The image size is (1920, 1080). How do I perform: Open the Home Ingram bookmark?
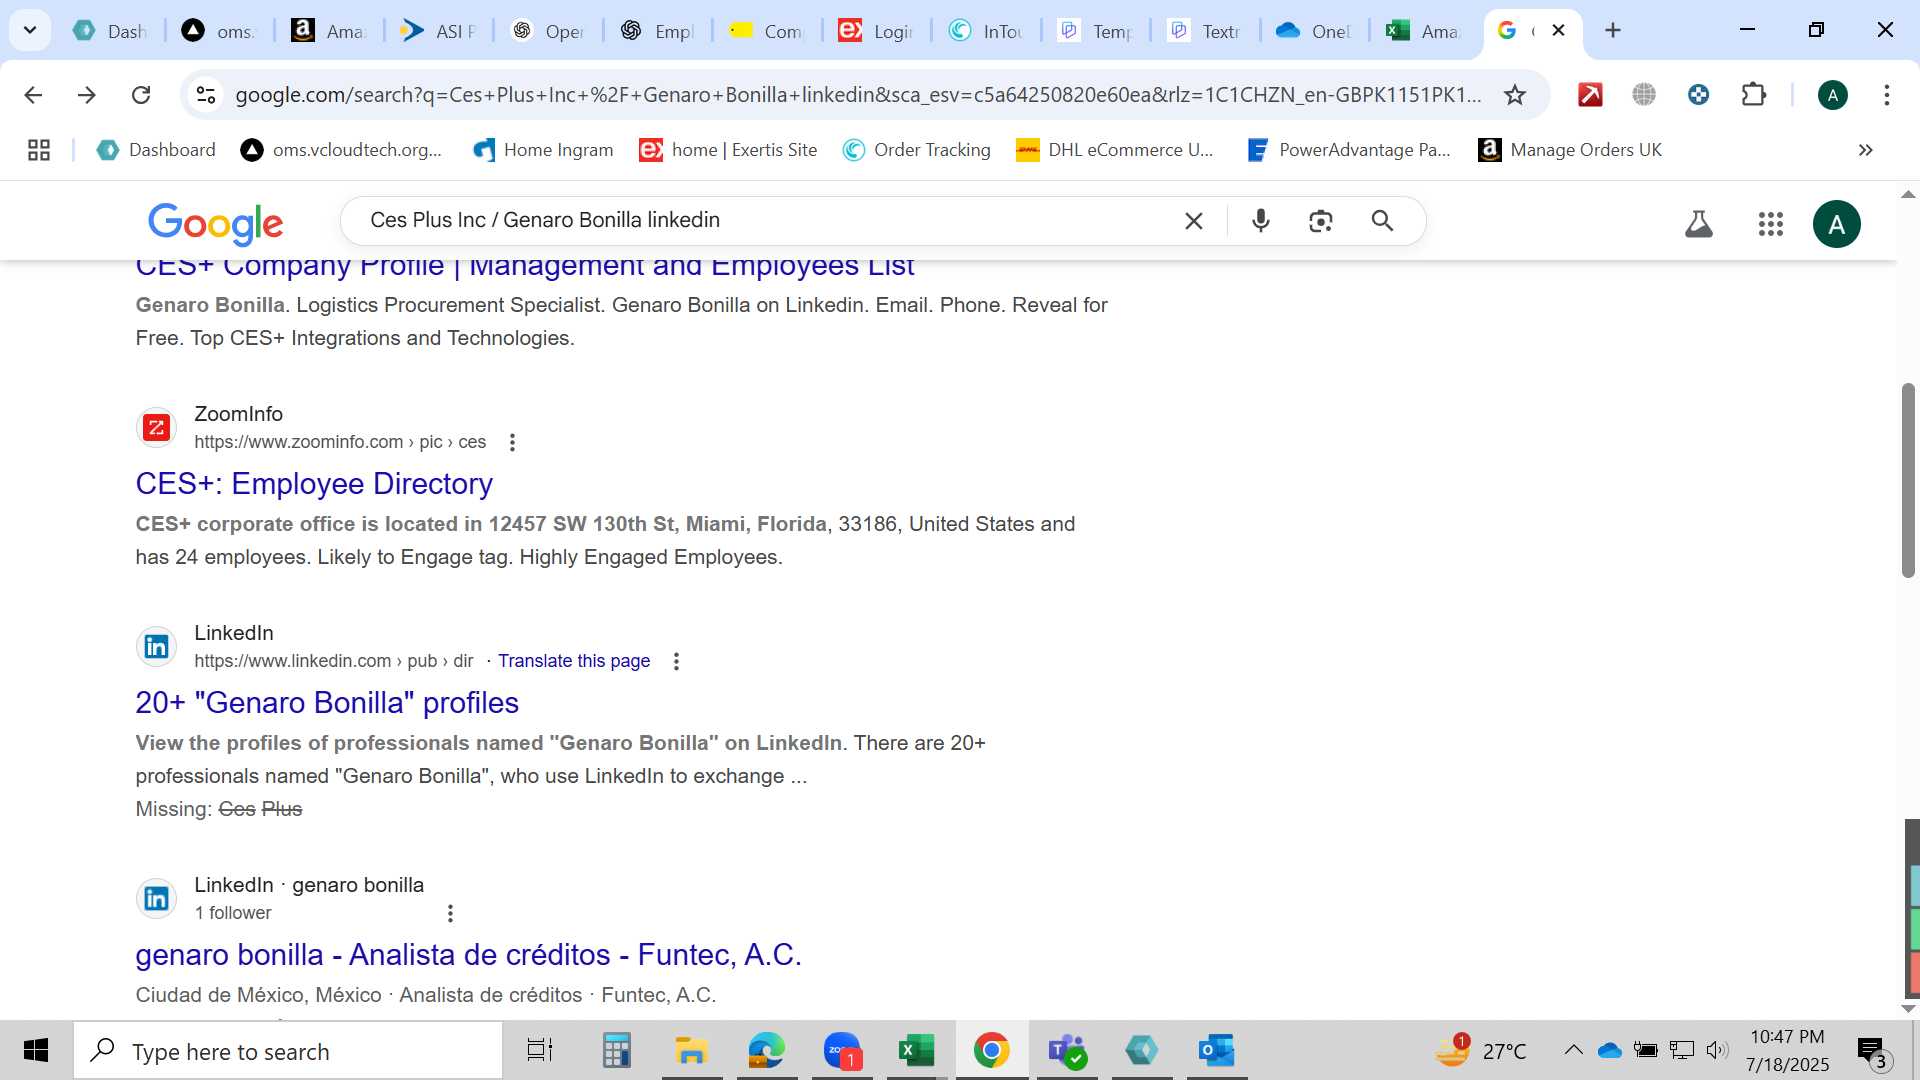[543, 150]
